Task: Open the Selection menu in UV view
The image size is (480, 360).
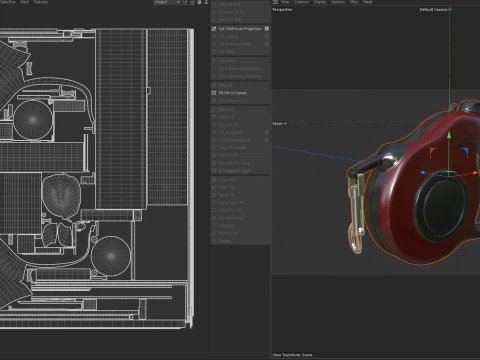Action: 8,2
